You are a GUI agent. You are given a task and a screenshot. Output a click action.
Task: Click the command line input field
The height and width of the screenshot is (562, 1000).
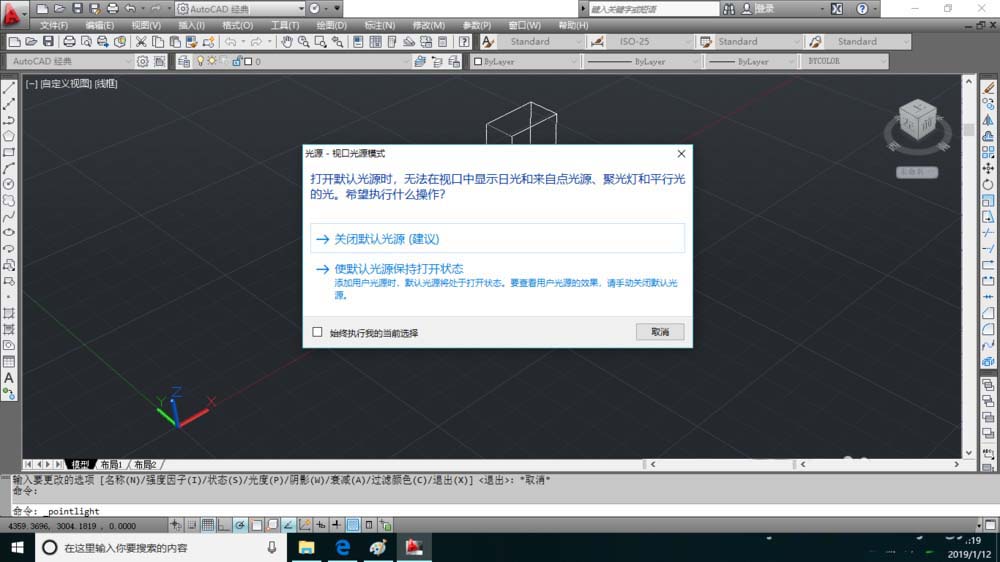click(497, 511)
